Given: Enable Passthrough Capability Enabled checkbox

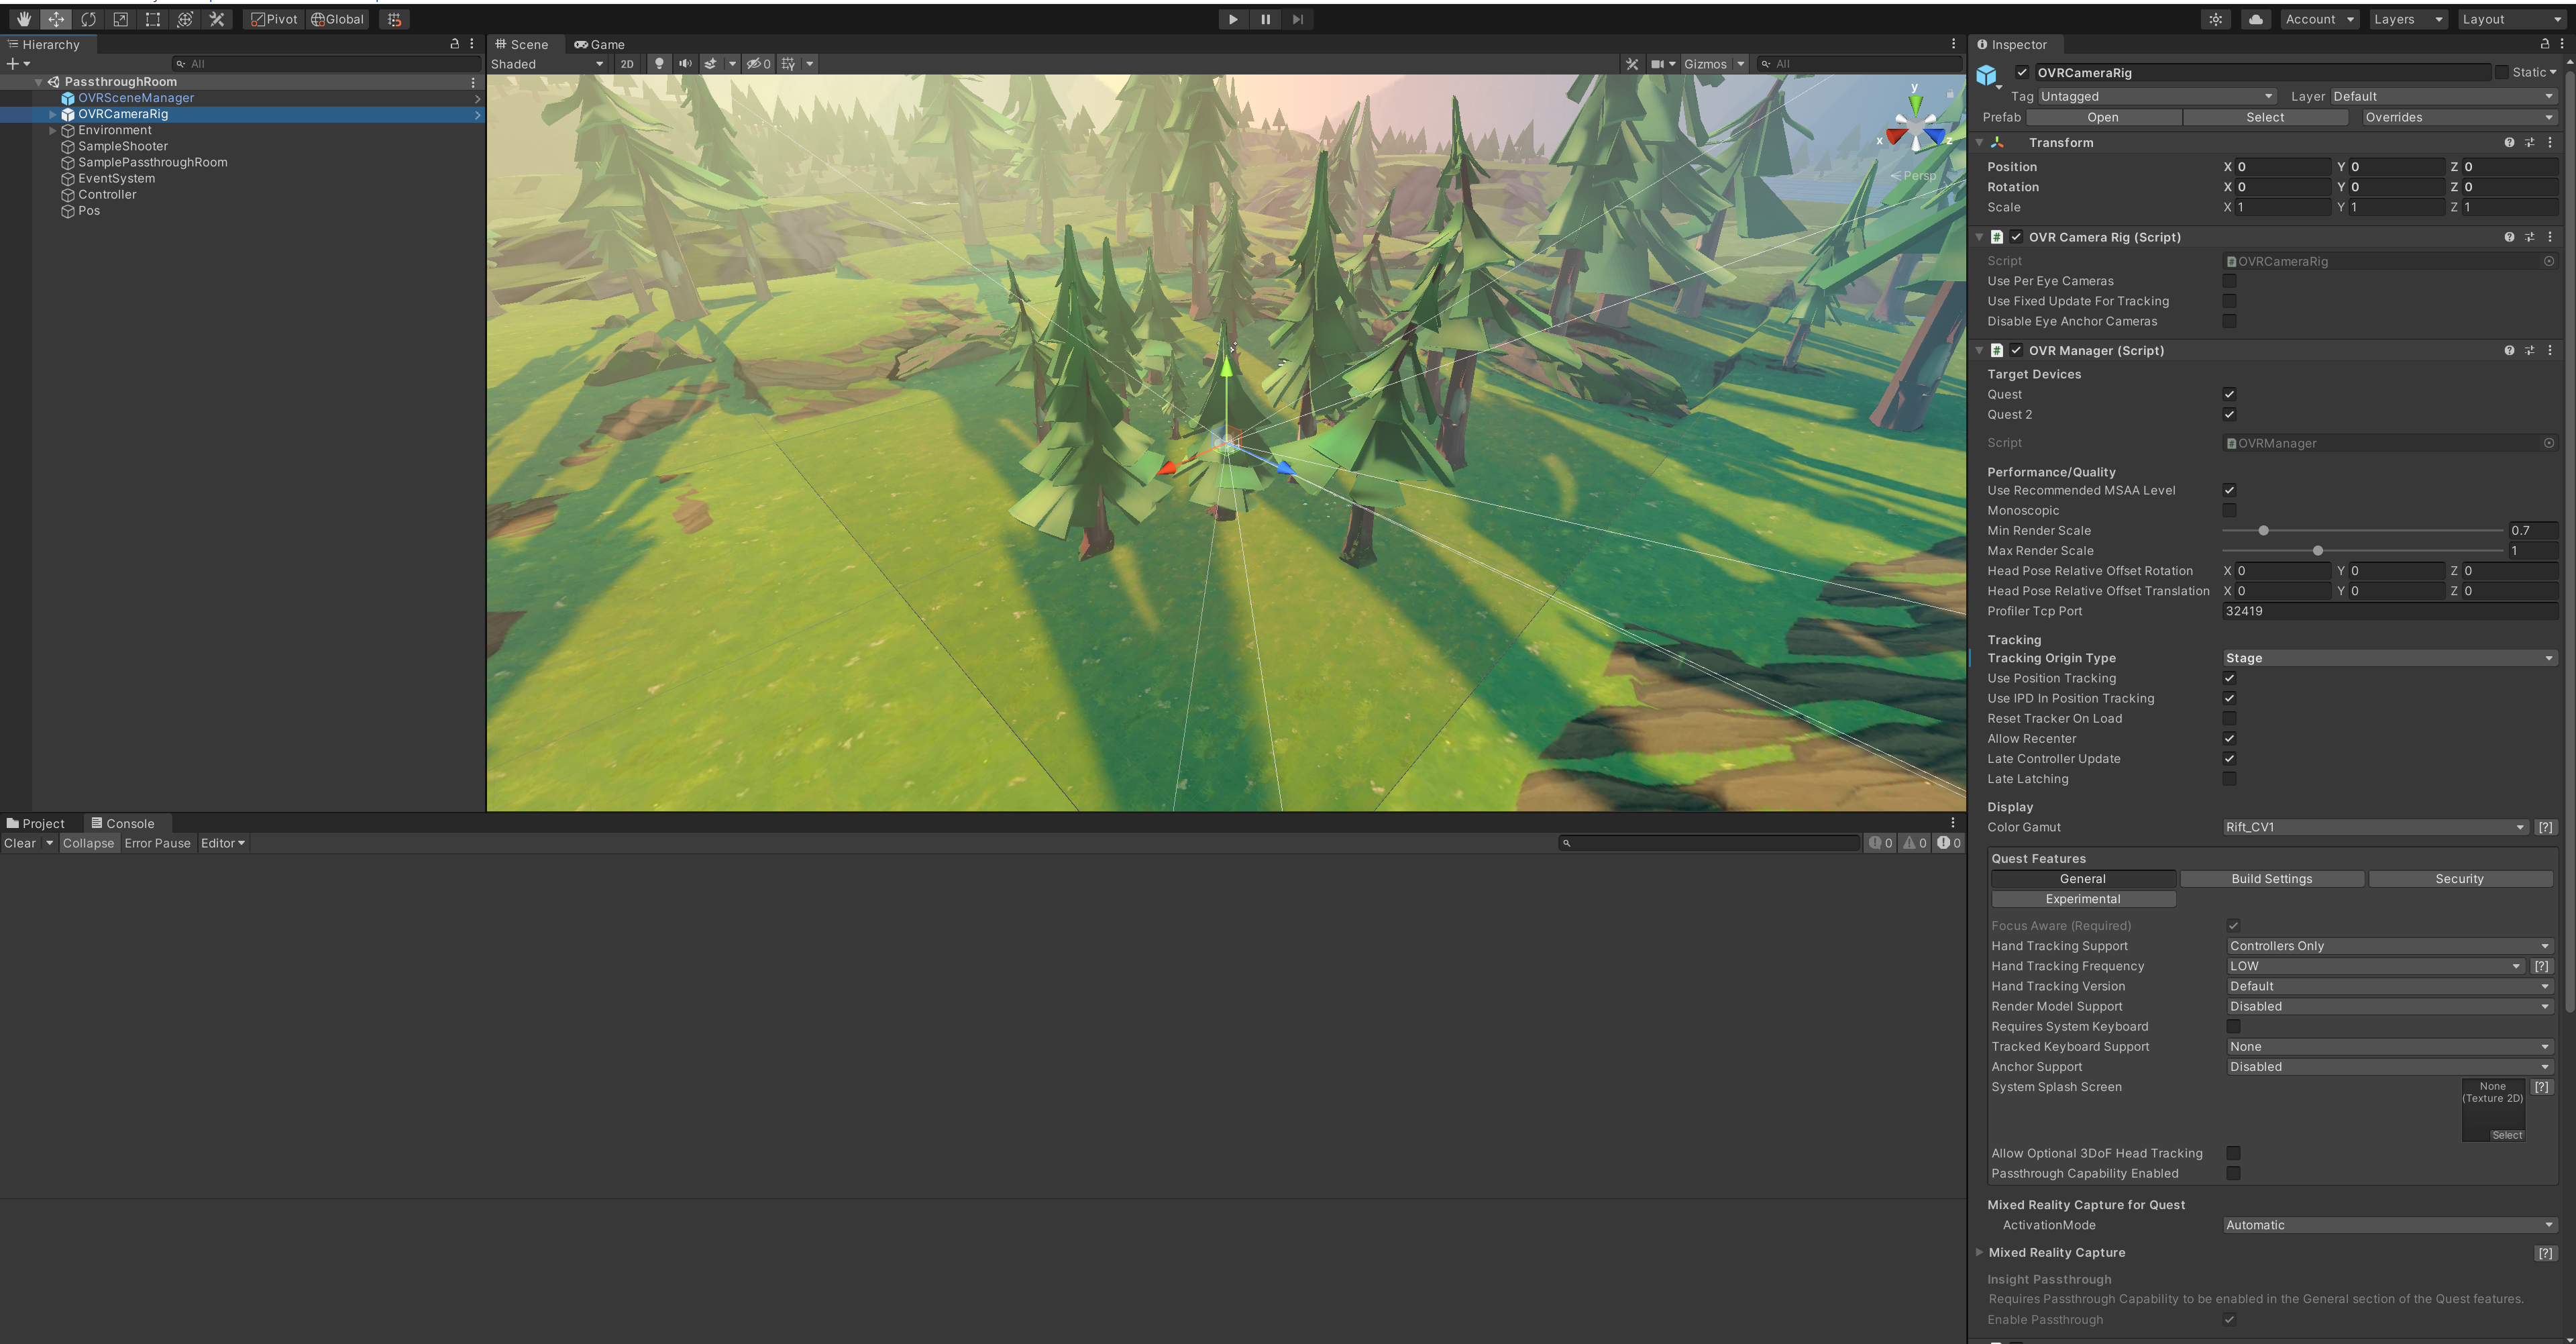Looking at the screenshot, I should pyautogui.click(x=2233, y=1173).
